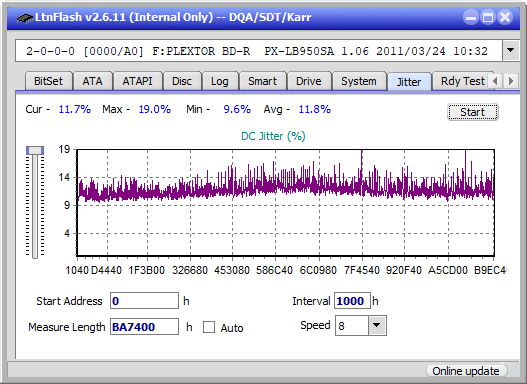527x384 pixels.
Task: Click the LtnFlash chip icon in title bar
Action: click(24, 17)
